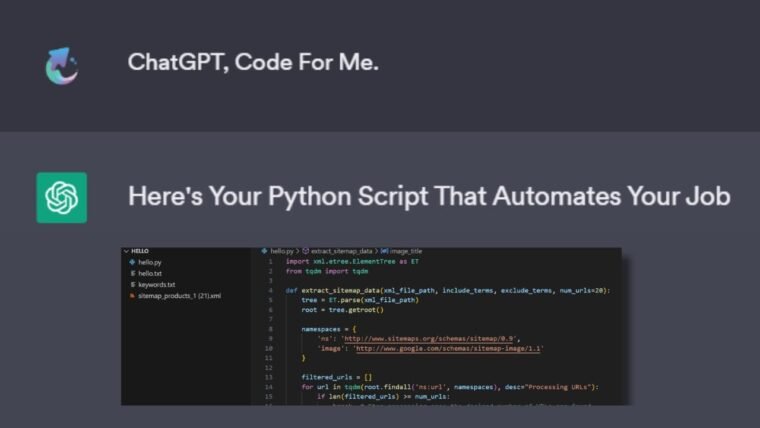This screenshot has height=428, width=760.
Task: Open hello.txt in the explorer
Action: pyautogui.click(x=150, y=273)
